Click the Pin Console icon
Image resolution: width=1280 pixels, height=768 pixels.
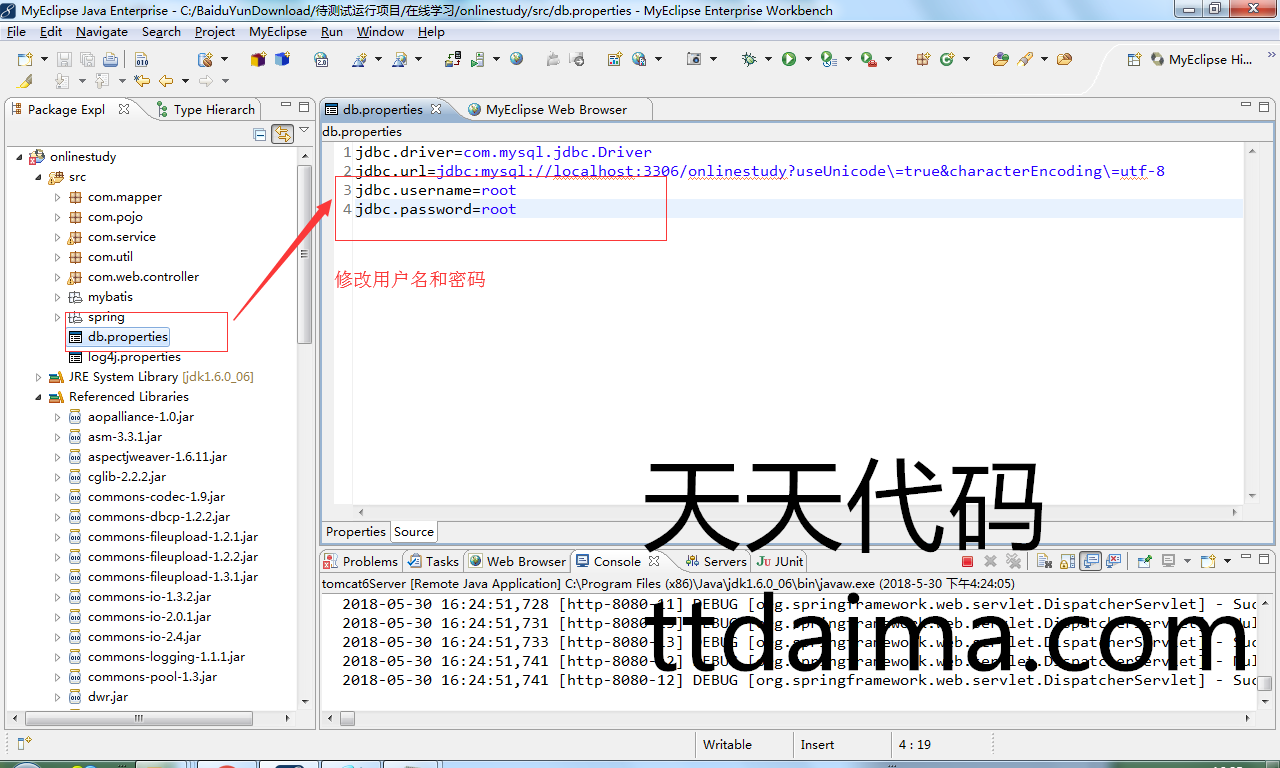pyautogui.click(x=1144, y=561)
